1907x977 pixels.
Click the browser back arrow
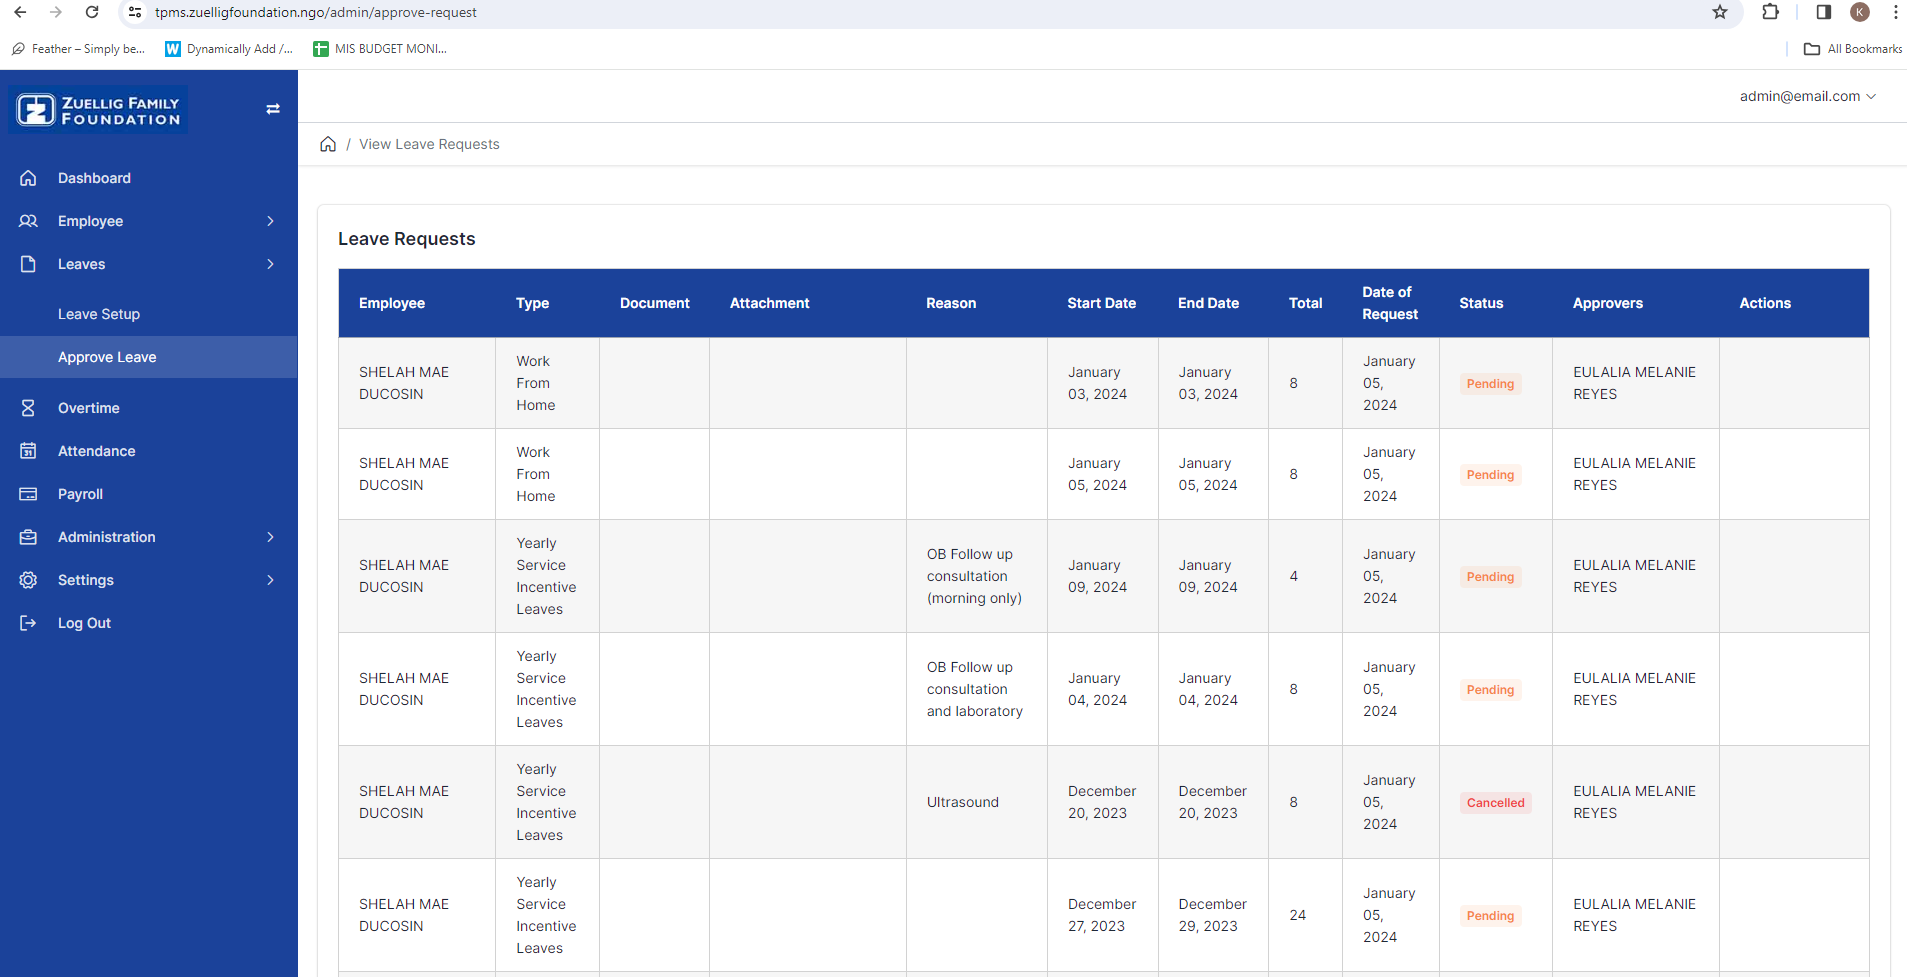click(x=20, y=12)
